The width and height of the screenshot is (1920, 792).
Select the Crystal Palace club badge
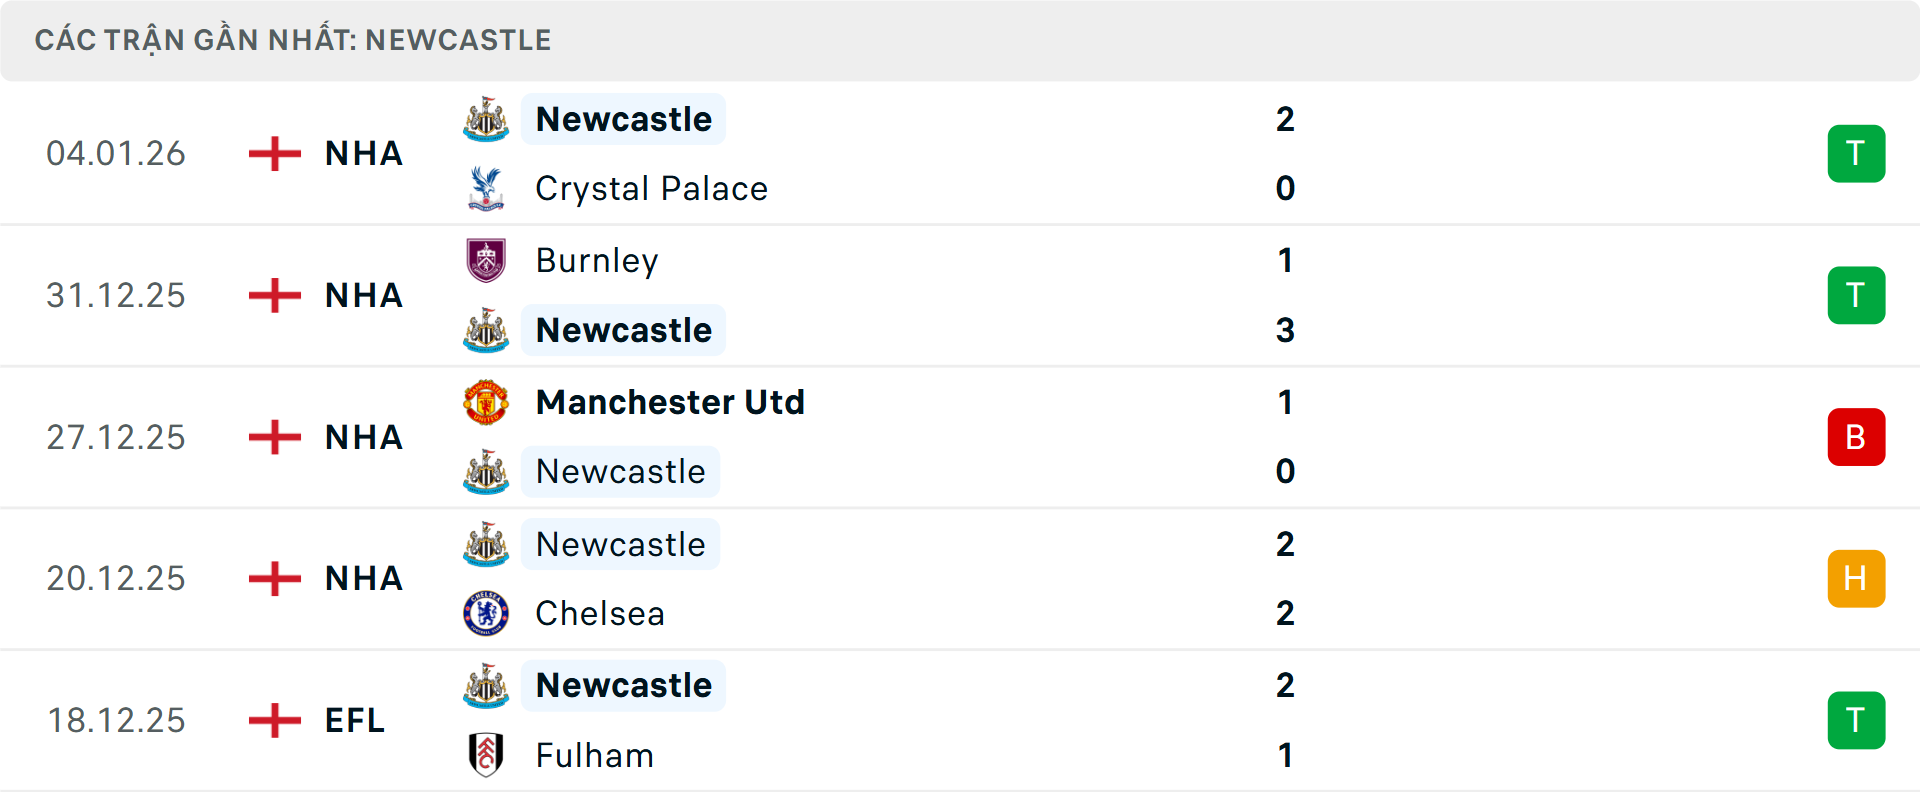(x=485, y=188)
